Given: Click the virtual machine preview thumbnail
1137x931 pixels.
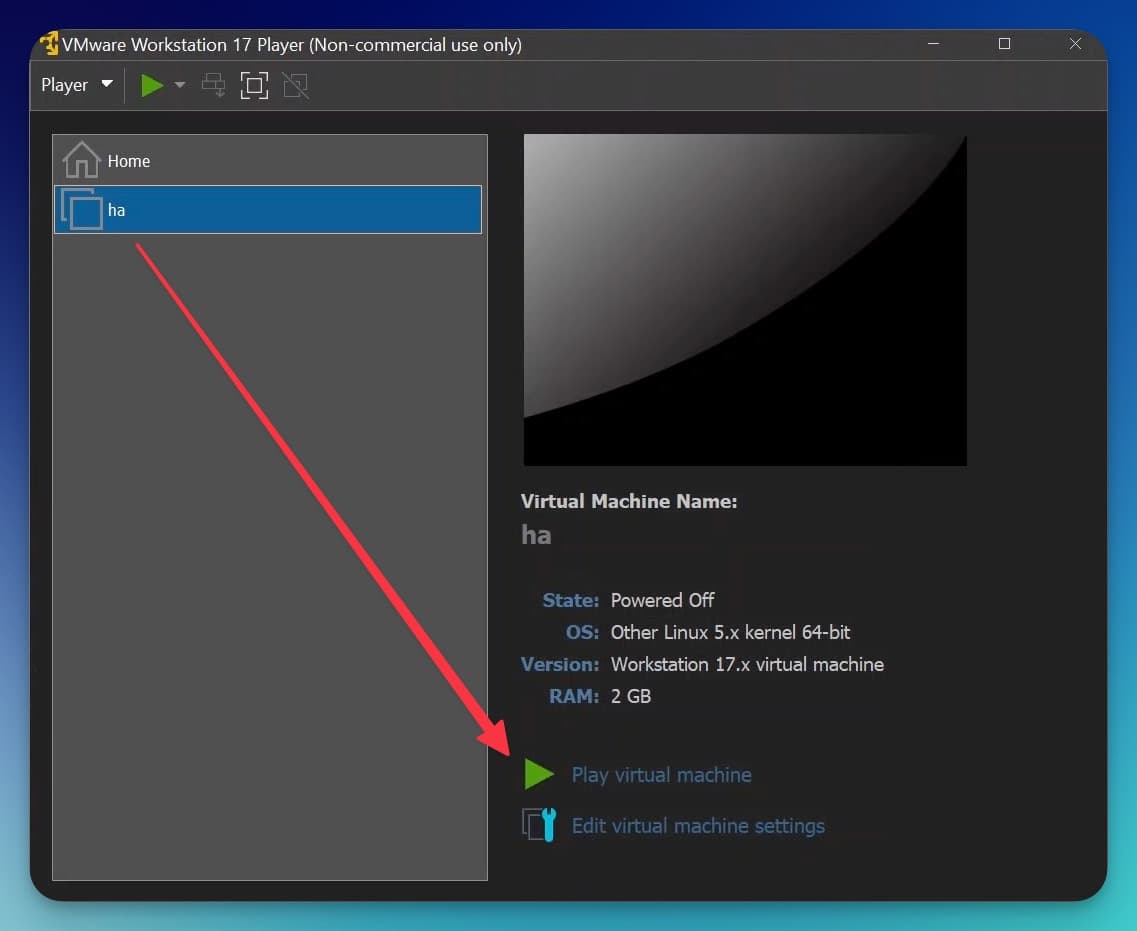Looking at the screenshot, I should click(745, 300).
